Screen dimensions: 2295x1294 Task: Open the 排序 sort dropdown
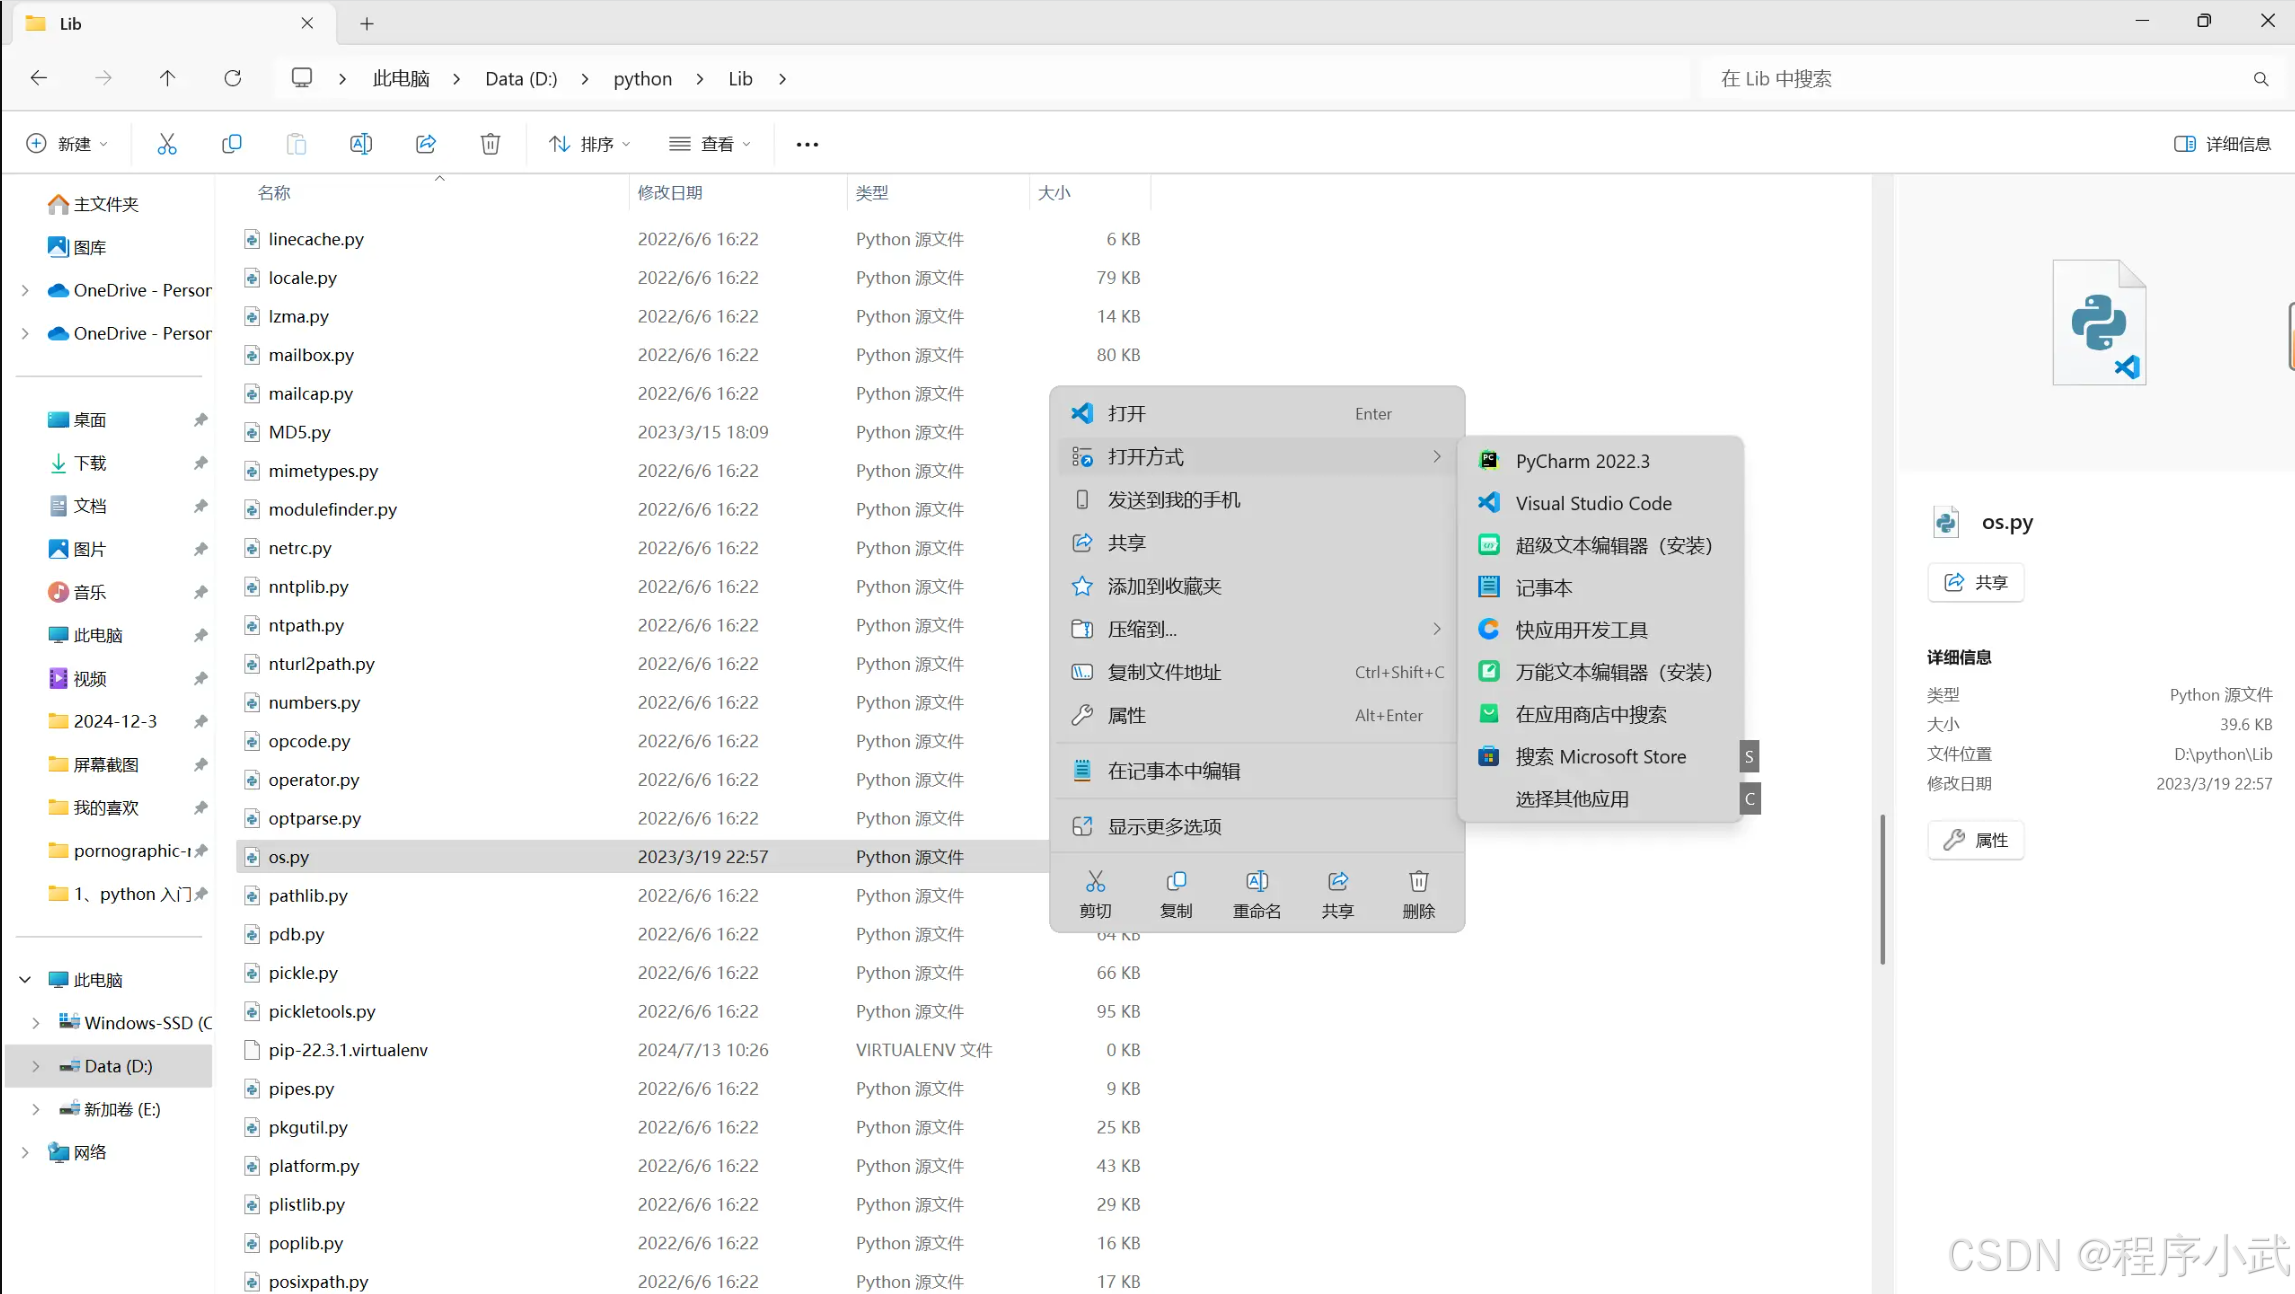(589, 144)
